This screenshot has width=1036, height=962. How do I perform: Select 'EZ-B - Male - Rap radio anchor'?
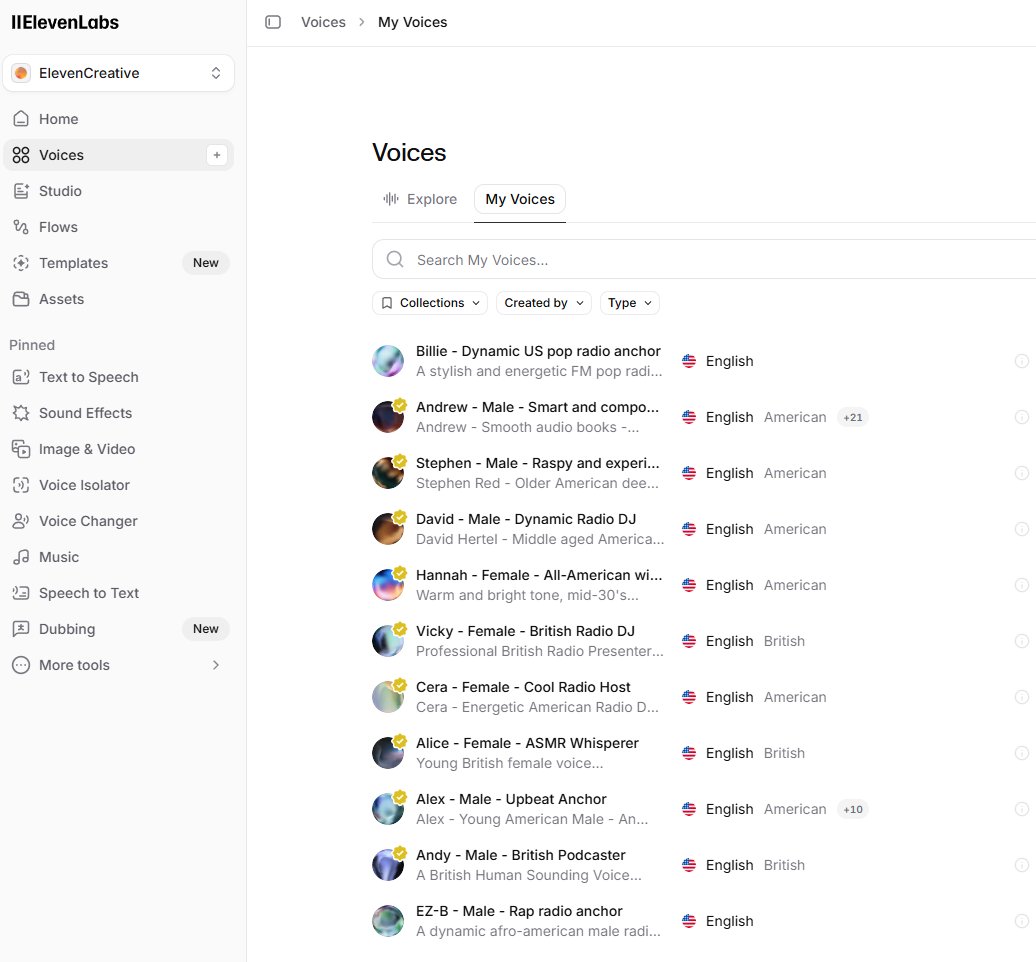point(519,911)
